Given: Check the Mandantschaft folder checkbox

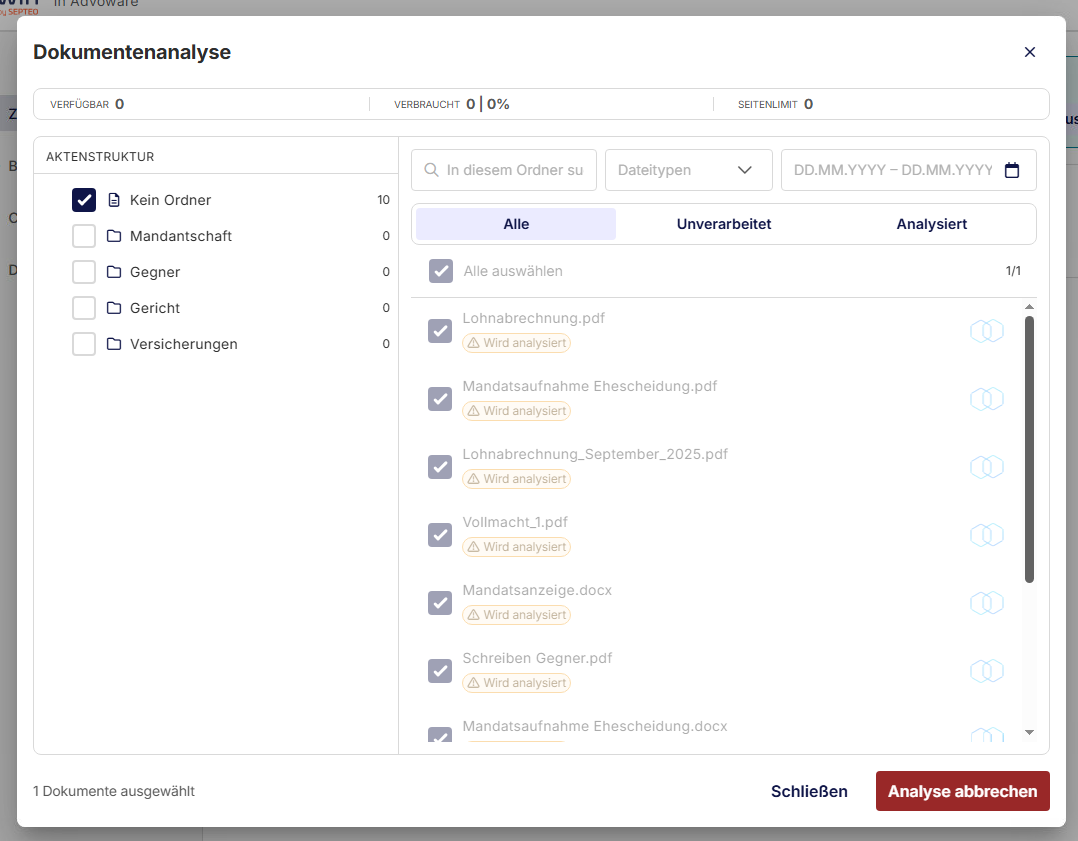Looking at the screenshot, I should (84, 236).
